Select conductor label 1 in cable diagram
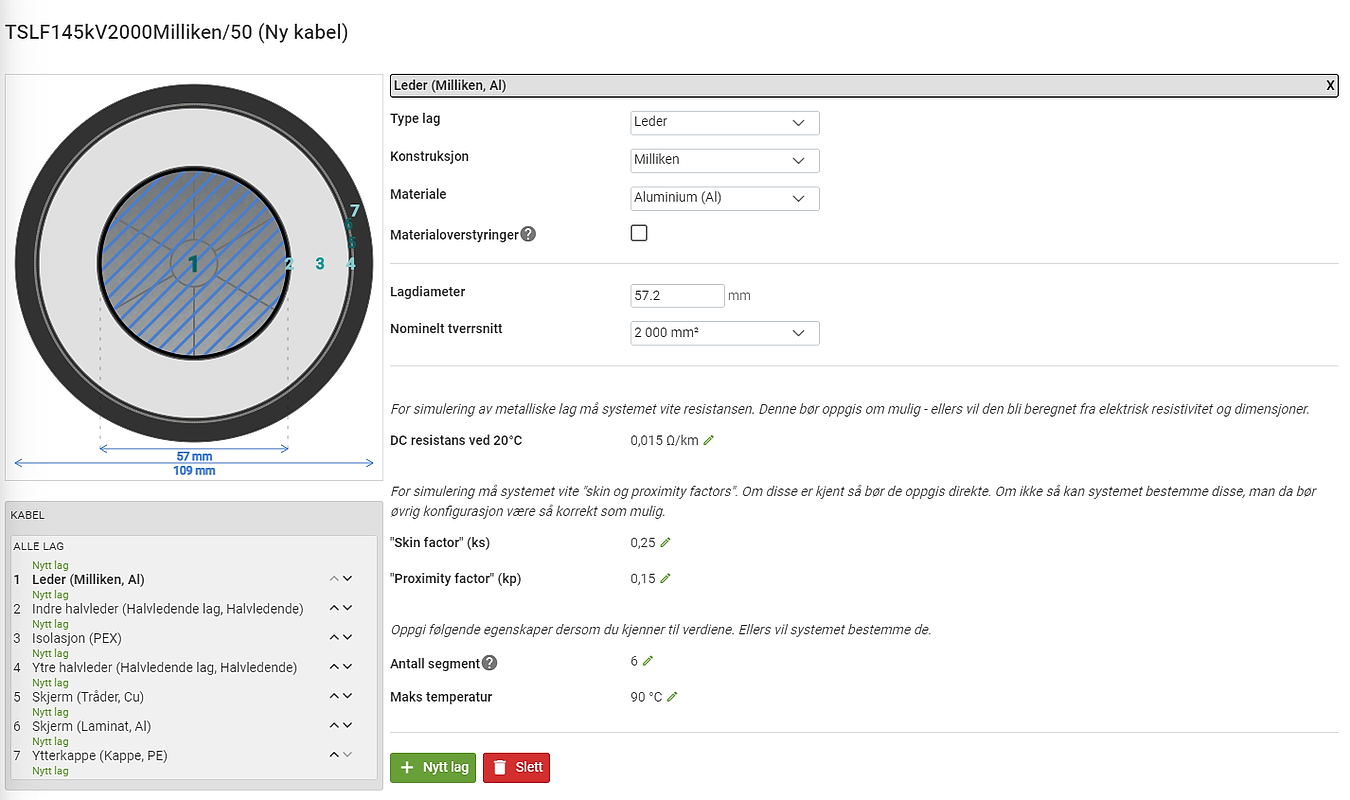This screenshot has height=800, width=1350. [194, 264]
